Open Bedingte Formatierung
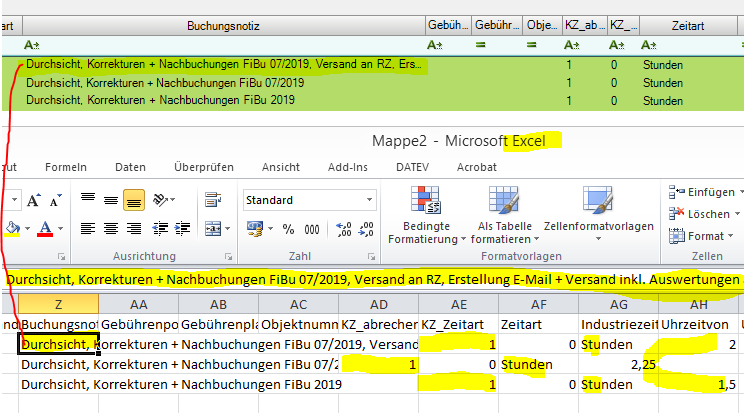The height and width of the screenshot is (413, 744). point(426,215)
